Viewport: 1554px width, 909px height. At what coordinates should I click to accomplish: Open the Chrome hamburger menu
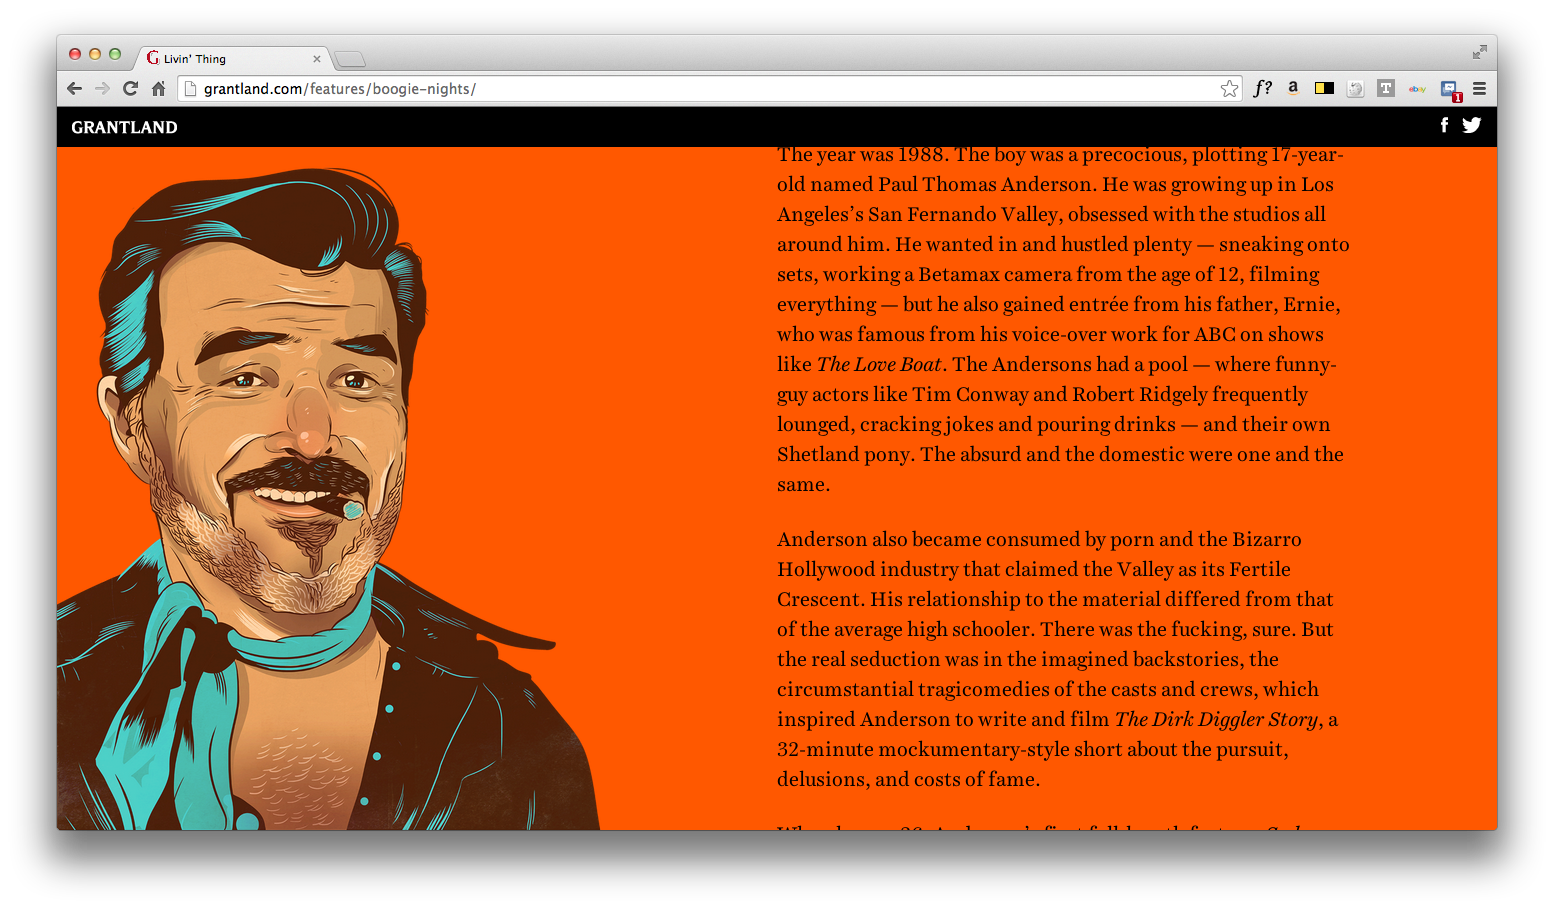(1479, 89)
